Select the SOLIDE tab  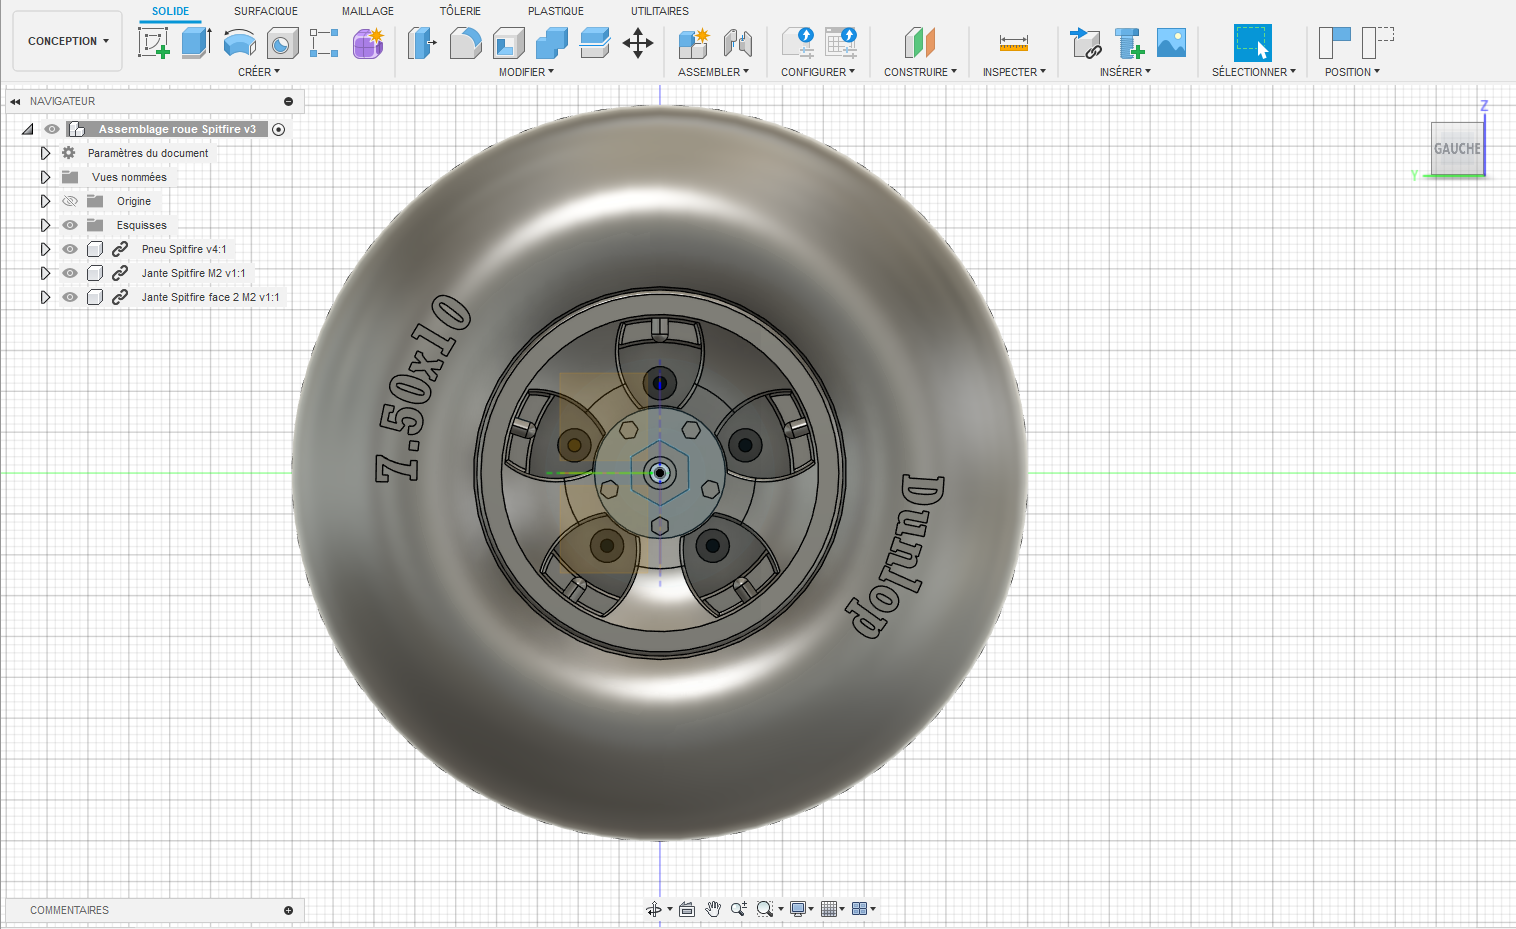[170, 11]
